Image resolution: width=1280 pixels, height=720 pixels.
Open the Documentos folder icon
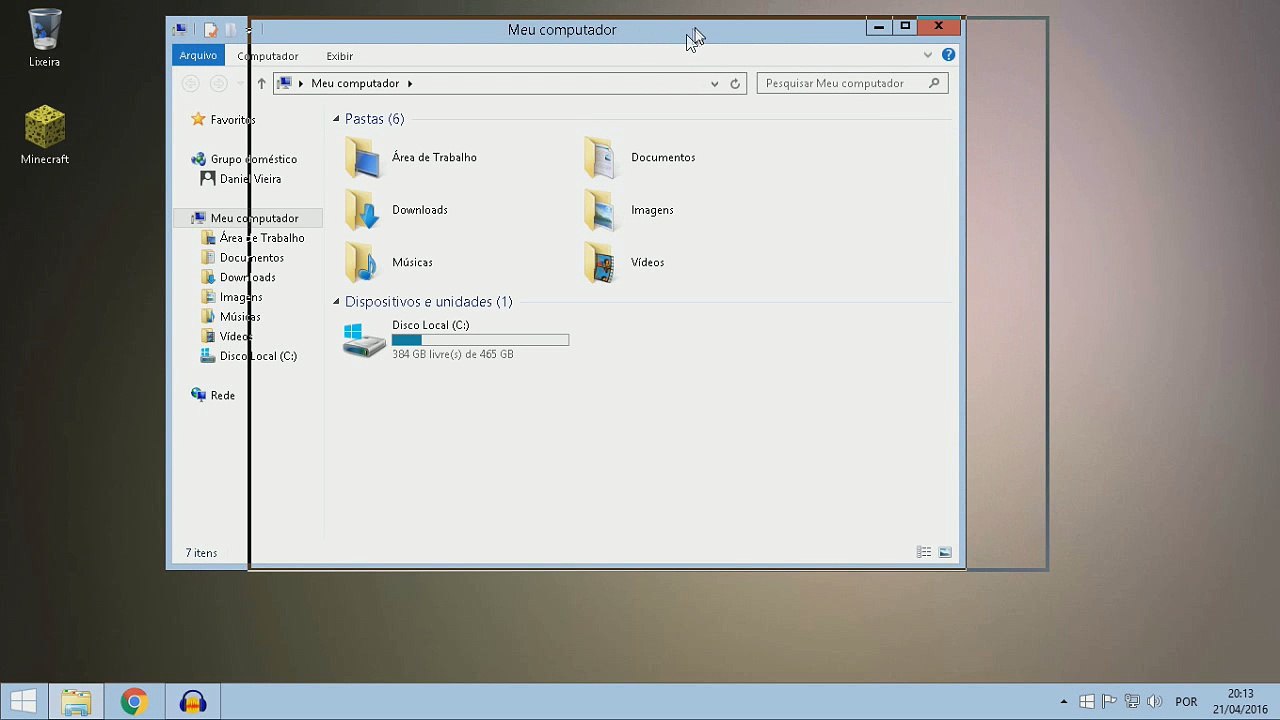[600, 158]
